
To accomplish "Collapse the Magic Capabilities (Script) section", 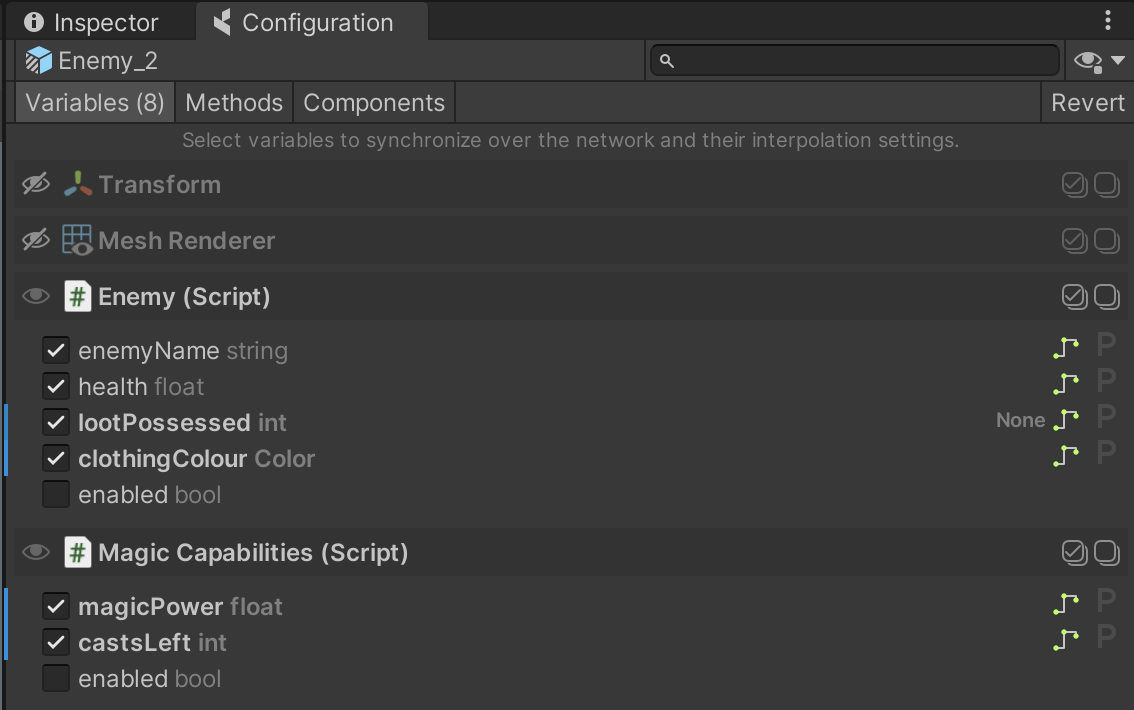I will [x=252, y=553].
